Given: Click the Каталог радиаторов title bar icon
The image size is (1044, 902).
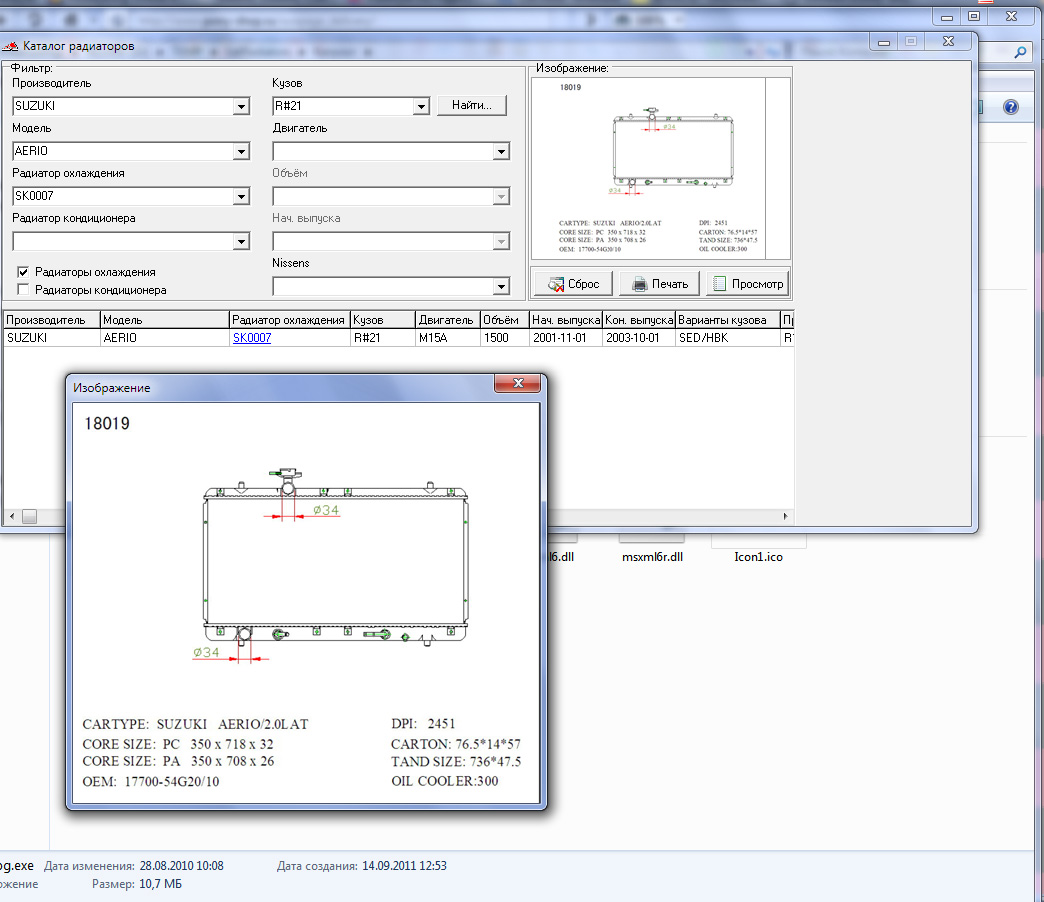Looking at the screenshot, I should pos(10,46).
